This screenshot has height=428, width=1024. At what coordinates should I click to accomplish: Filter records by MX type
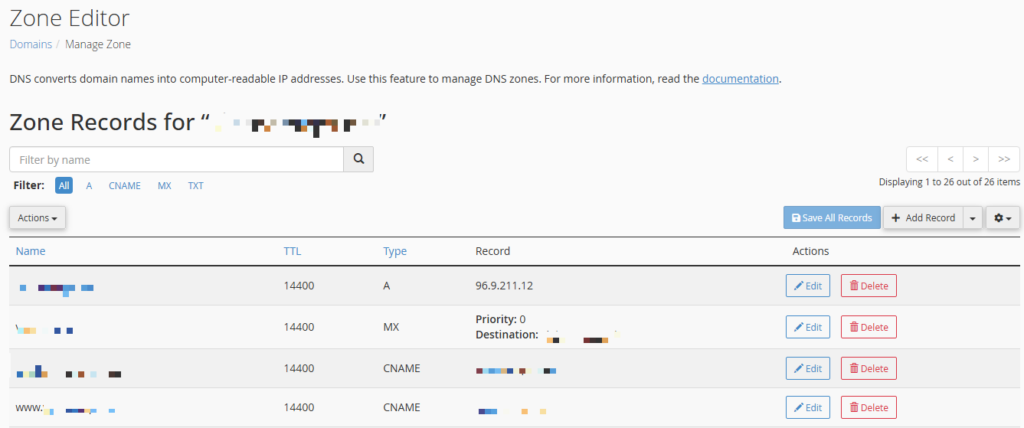(165, 186)
